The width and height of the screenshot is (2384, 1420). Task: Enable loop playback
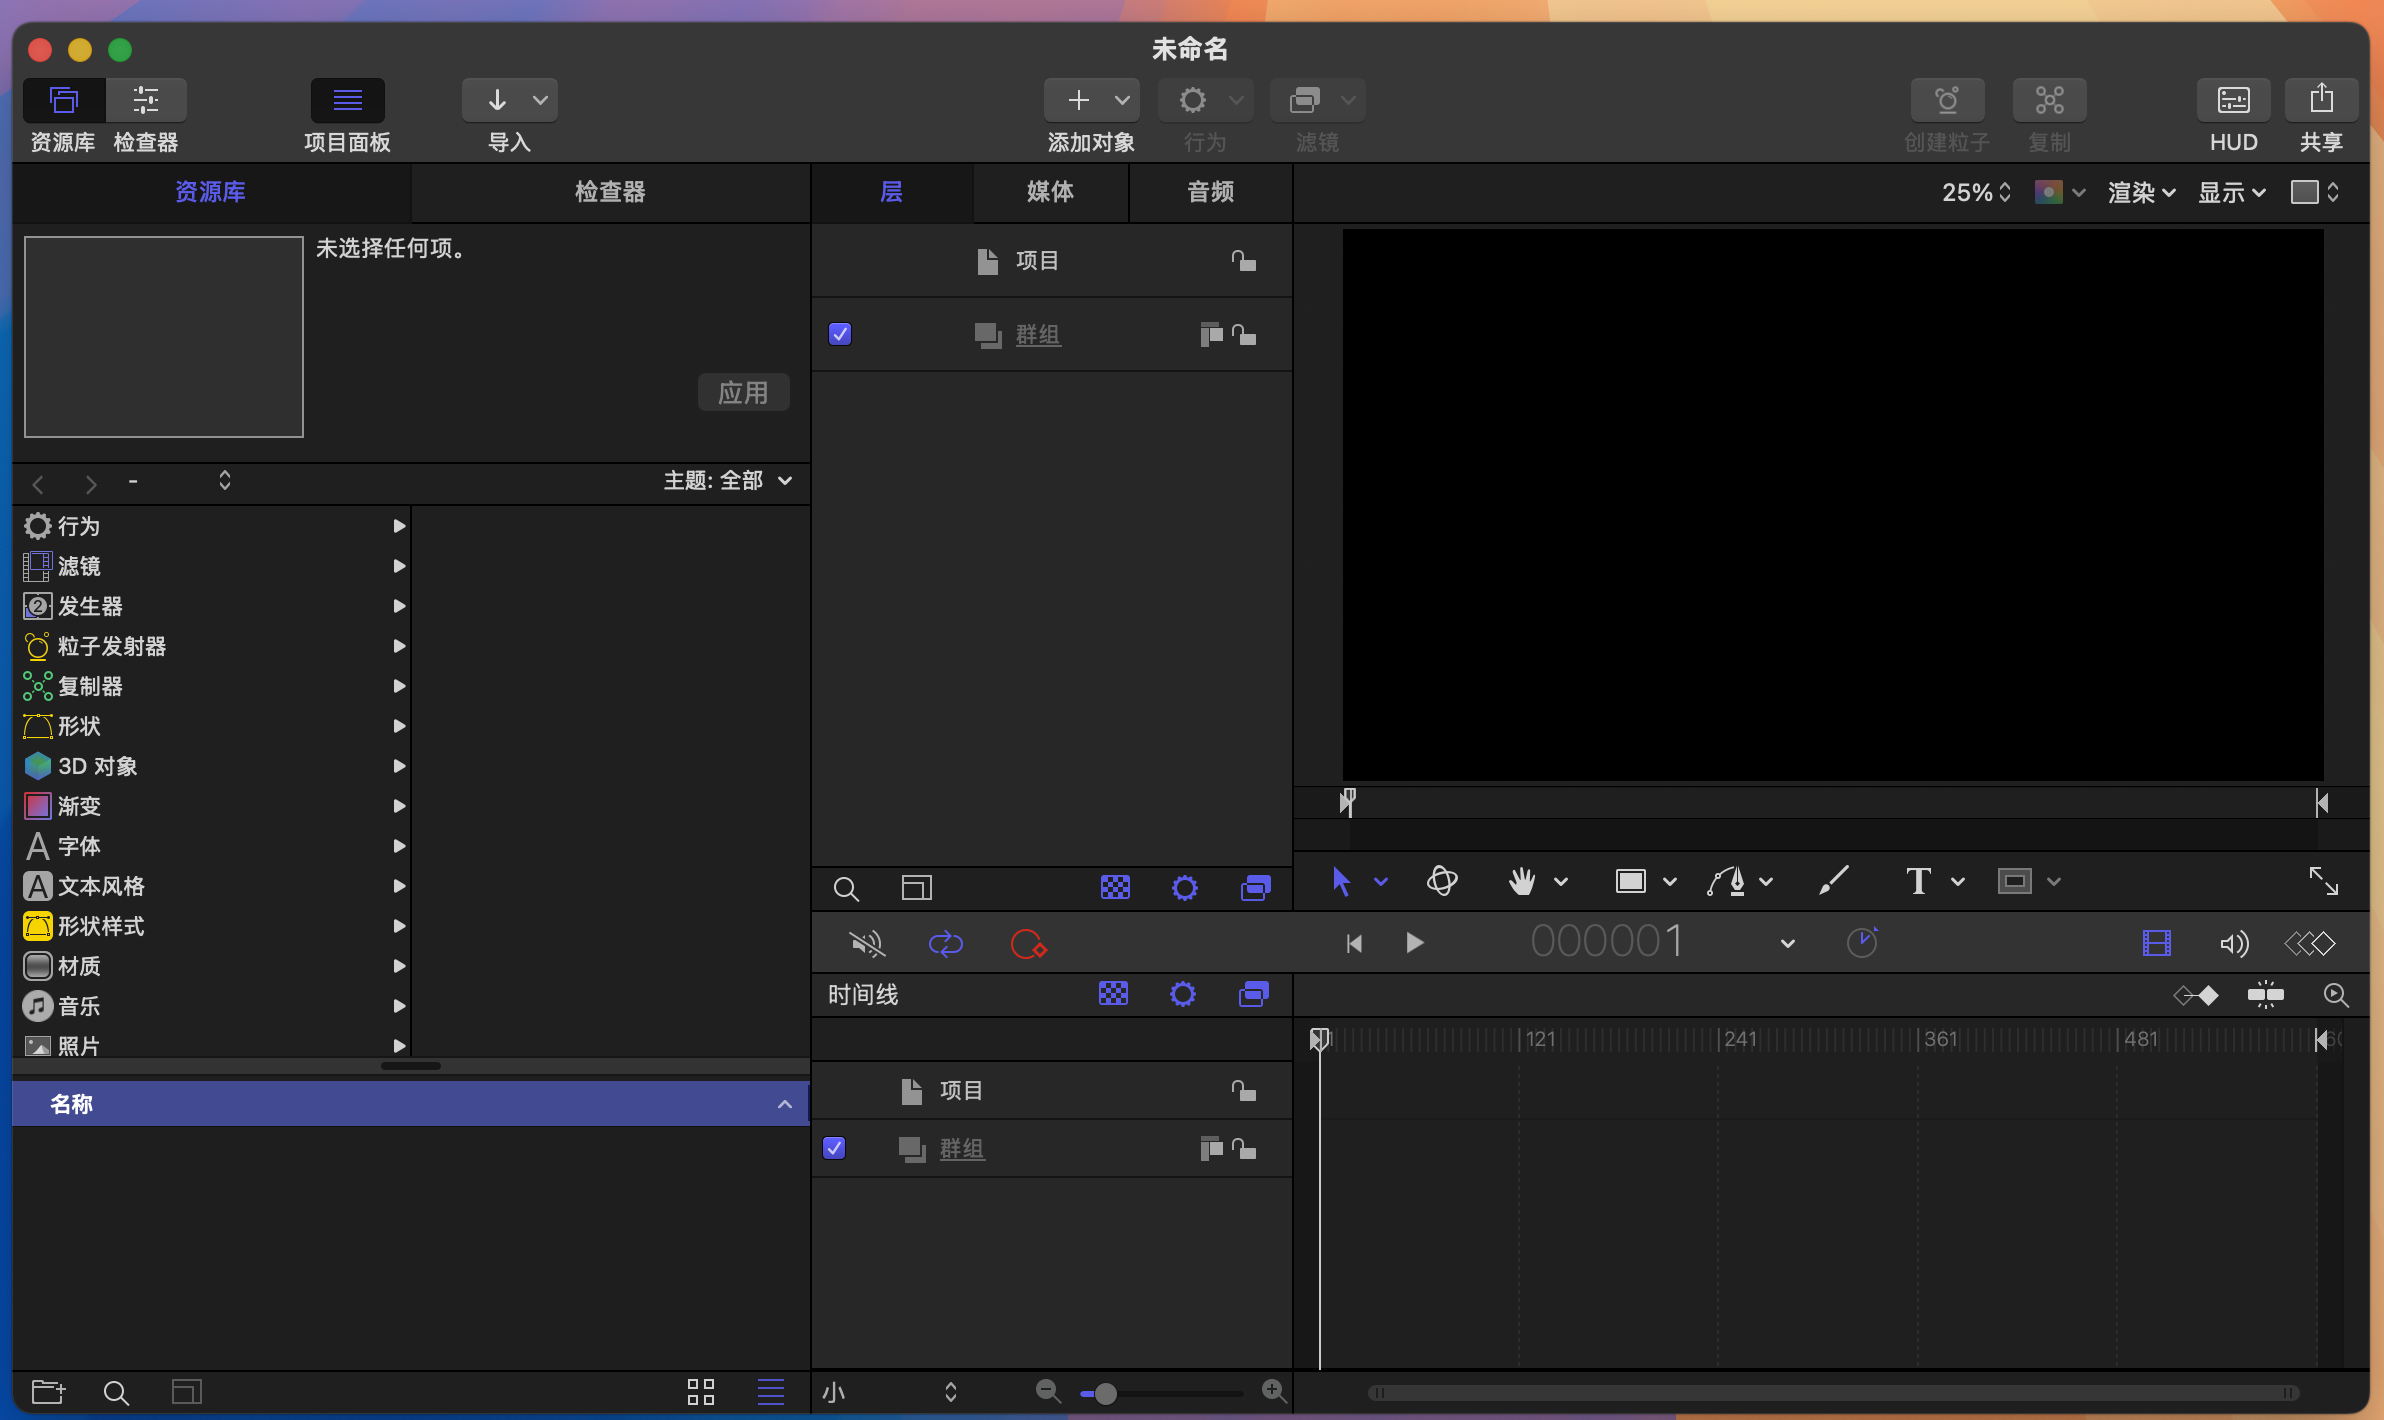click(945, 943)
